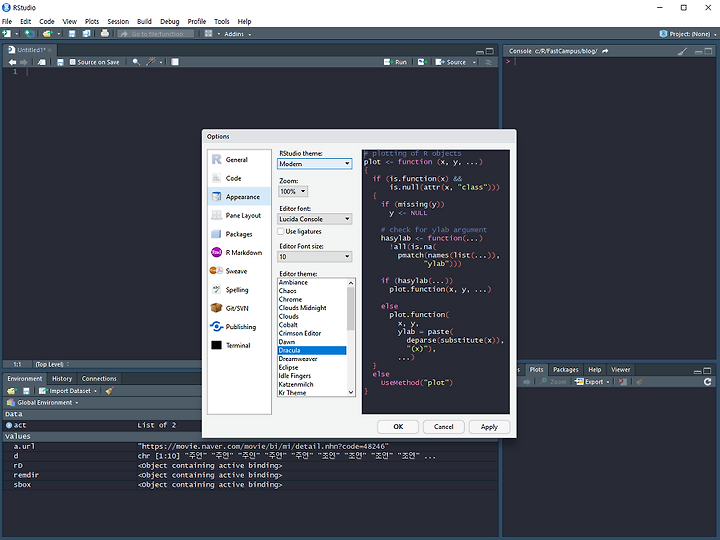Click the Code Tools magic wand icon
Screen dimensions: 720x540
tap(151, 62)
